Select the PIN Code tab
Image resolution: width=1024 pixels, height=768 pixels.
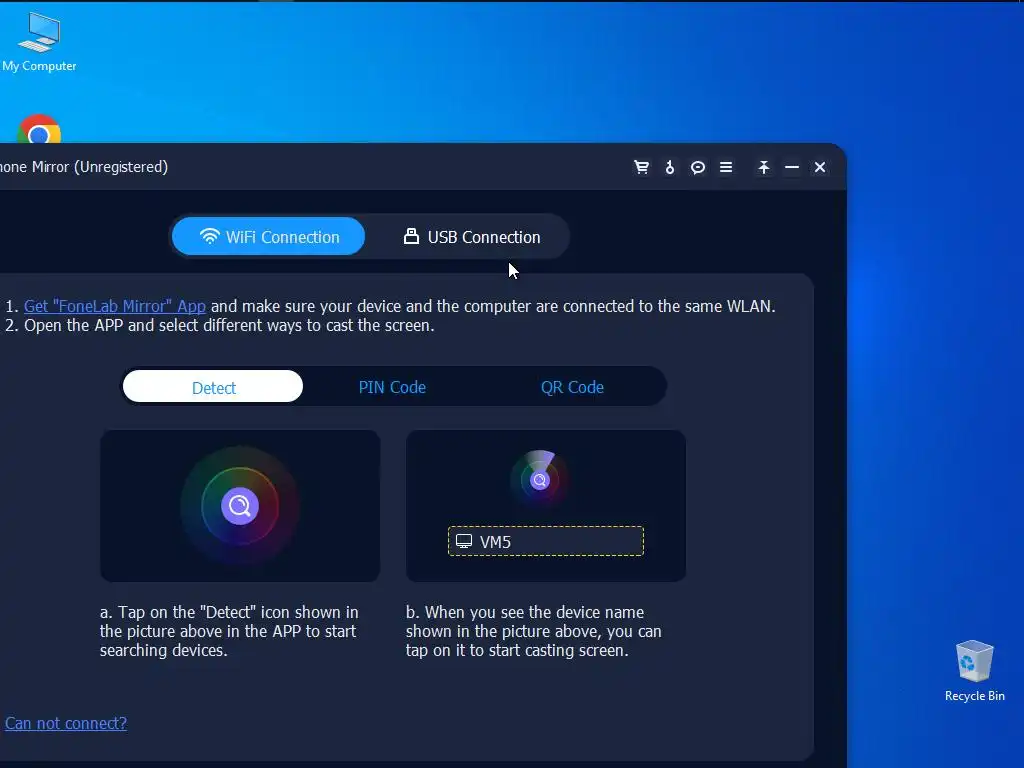[392, 387]
